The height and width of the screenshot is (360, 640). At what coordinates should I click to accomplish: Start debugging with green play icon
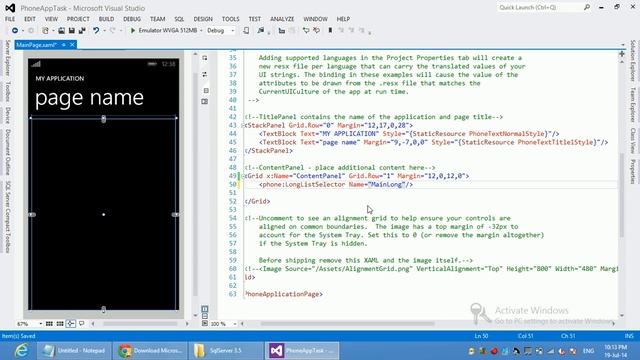pyautogui.click(x=133, y=31)
